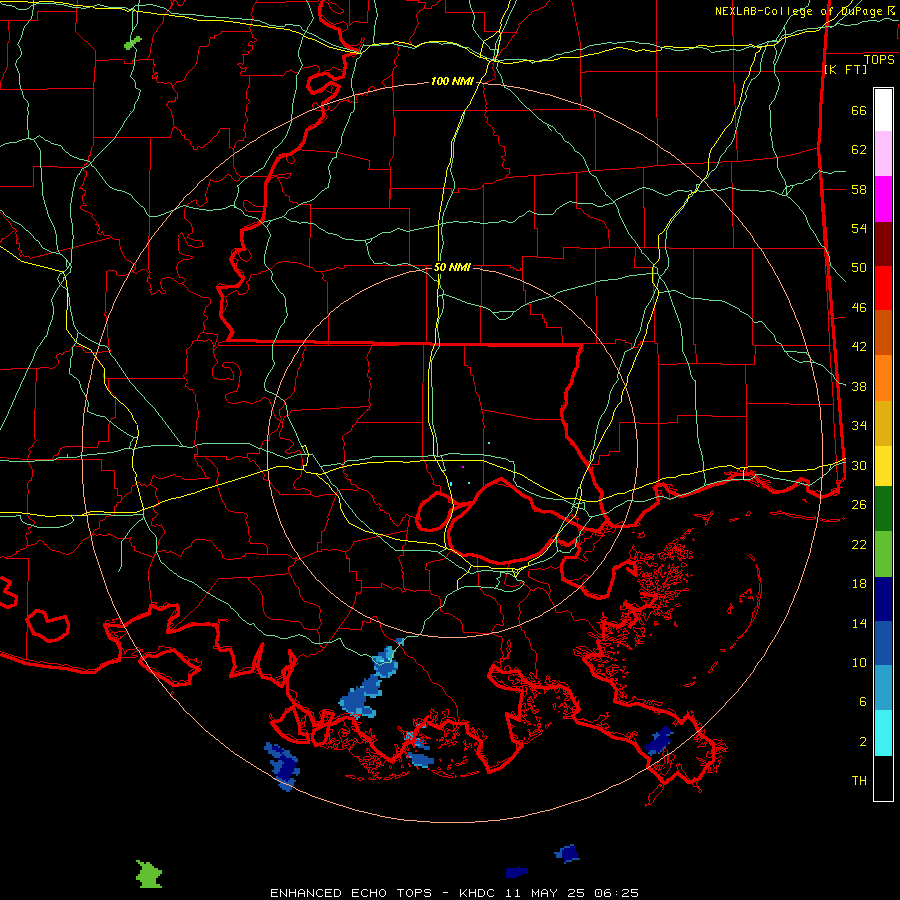This screenshot has width=900, height=900.
Task: Click the 62 scale value
Action: (x=859, y=150)
